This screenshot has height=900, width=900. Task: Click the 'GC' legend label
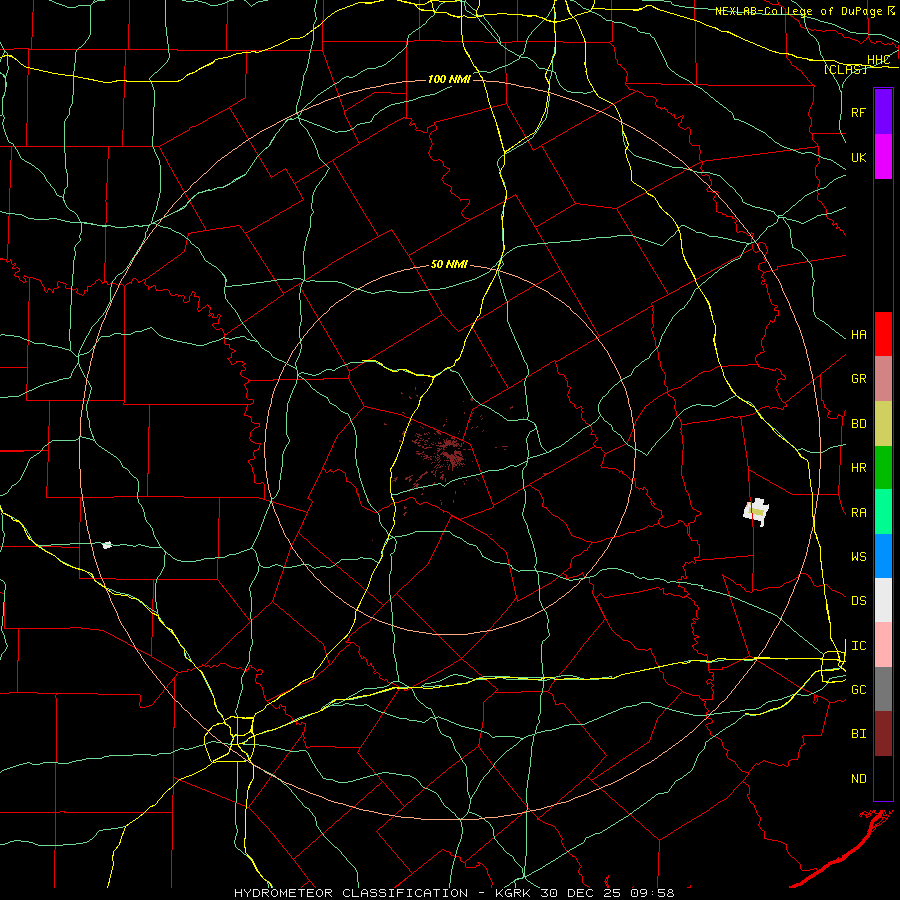(858, 689)
